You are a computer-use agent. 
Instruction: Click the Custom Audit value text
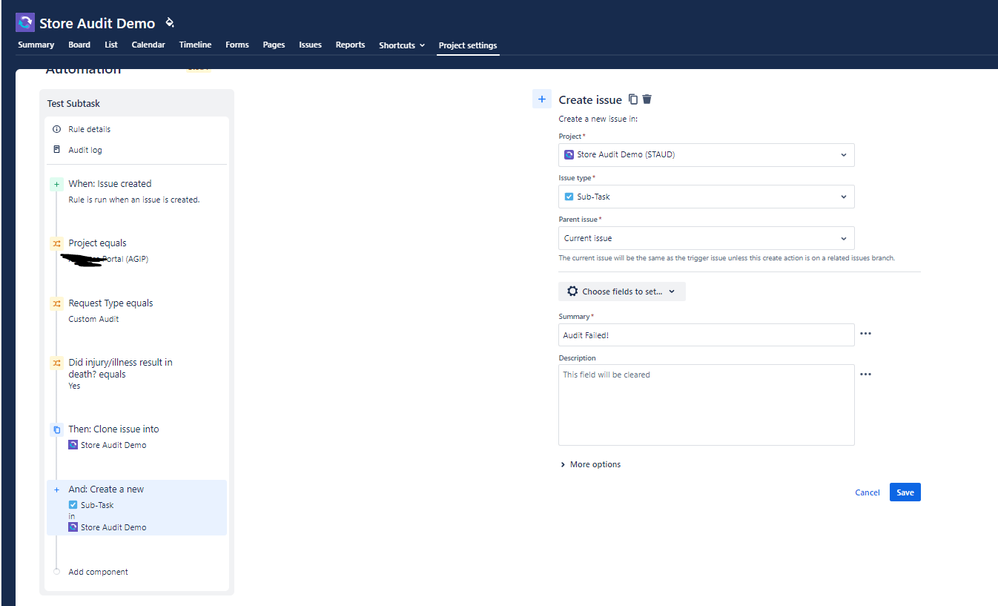pos(94,319)
